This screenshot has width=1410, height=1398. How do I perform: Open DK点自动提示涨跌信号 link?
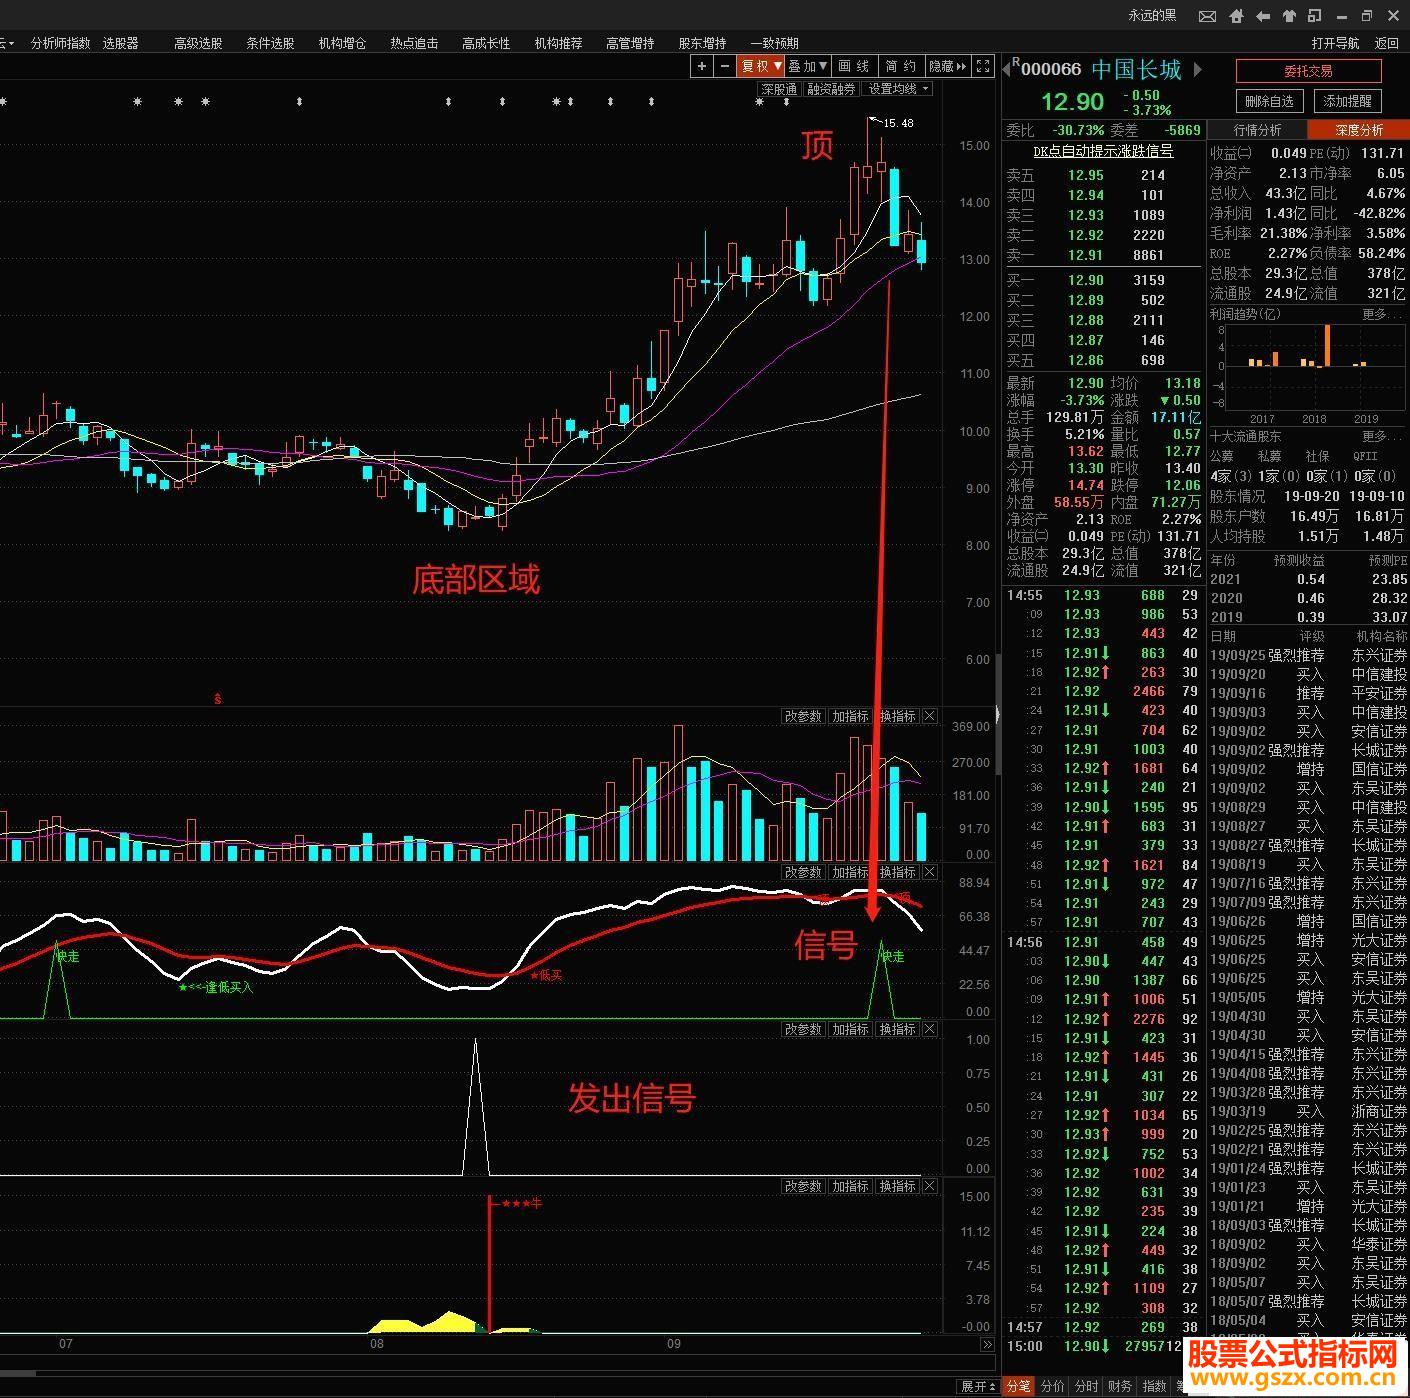[1103, 151]
